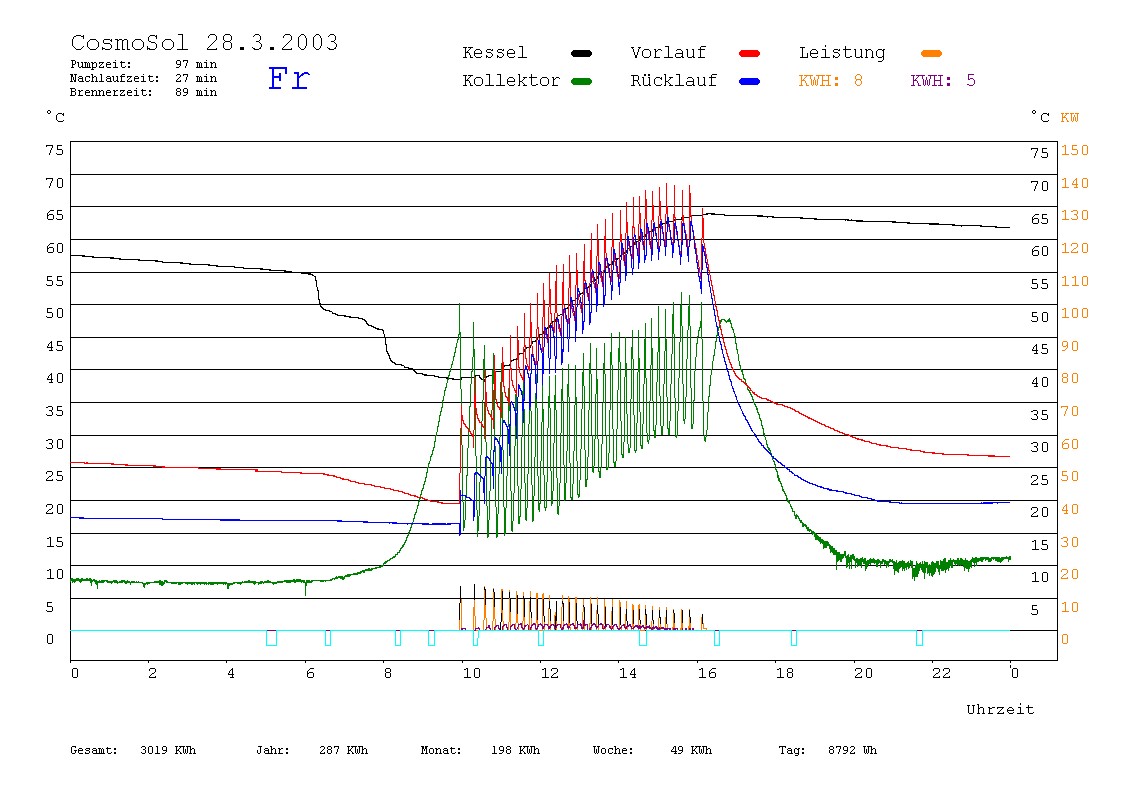Screen dimensions: 1148x812
Task: Click the "Kessel" legend label
Action: tap(494, 53)
